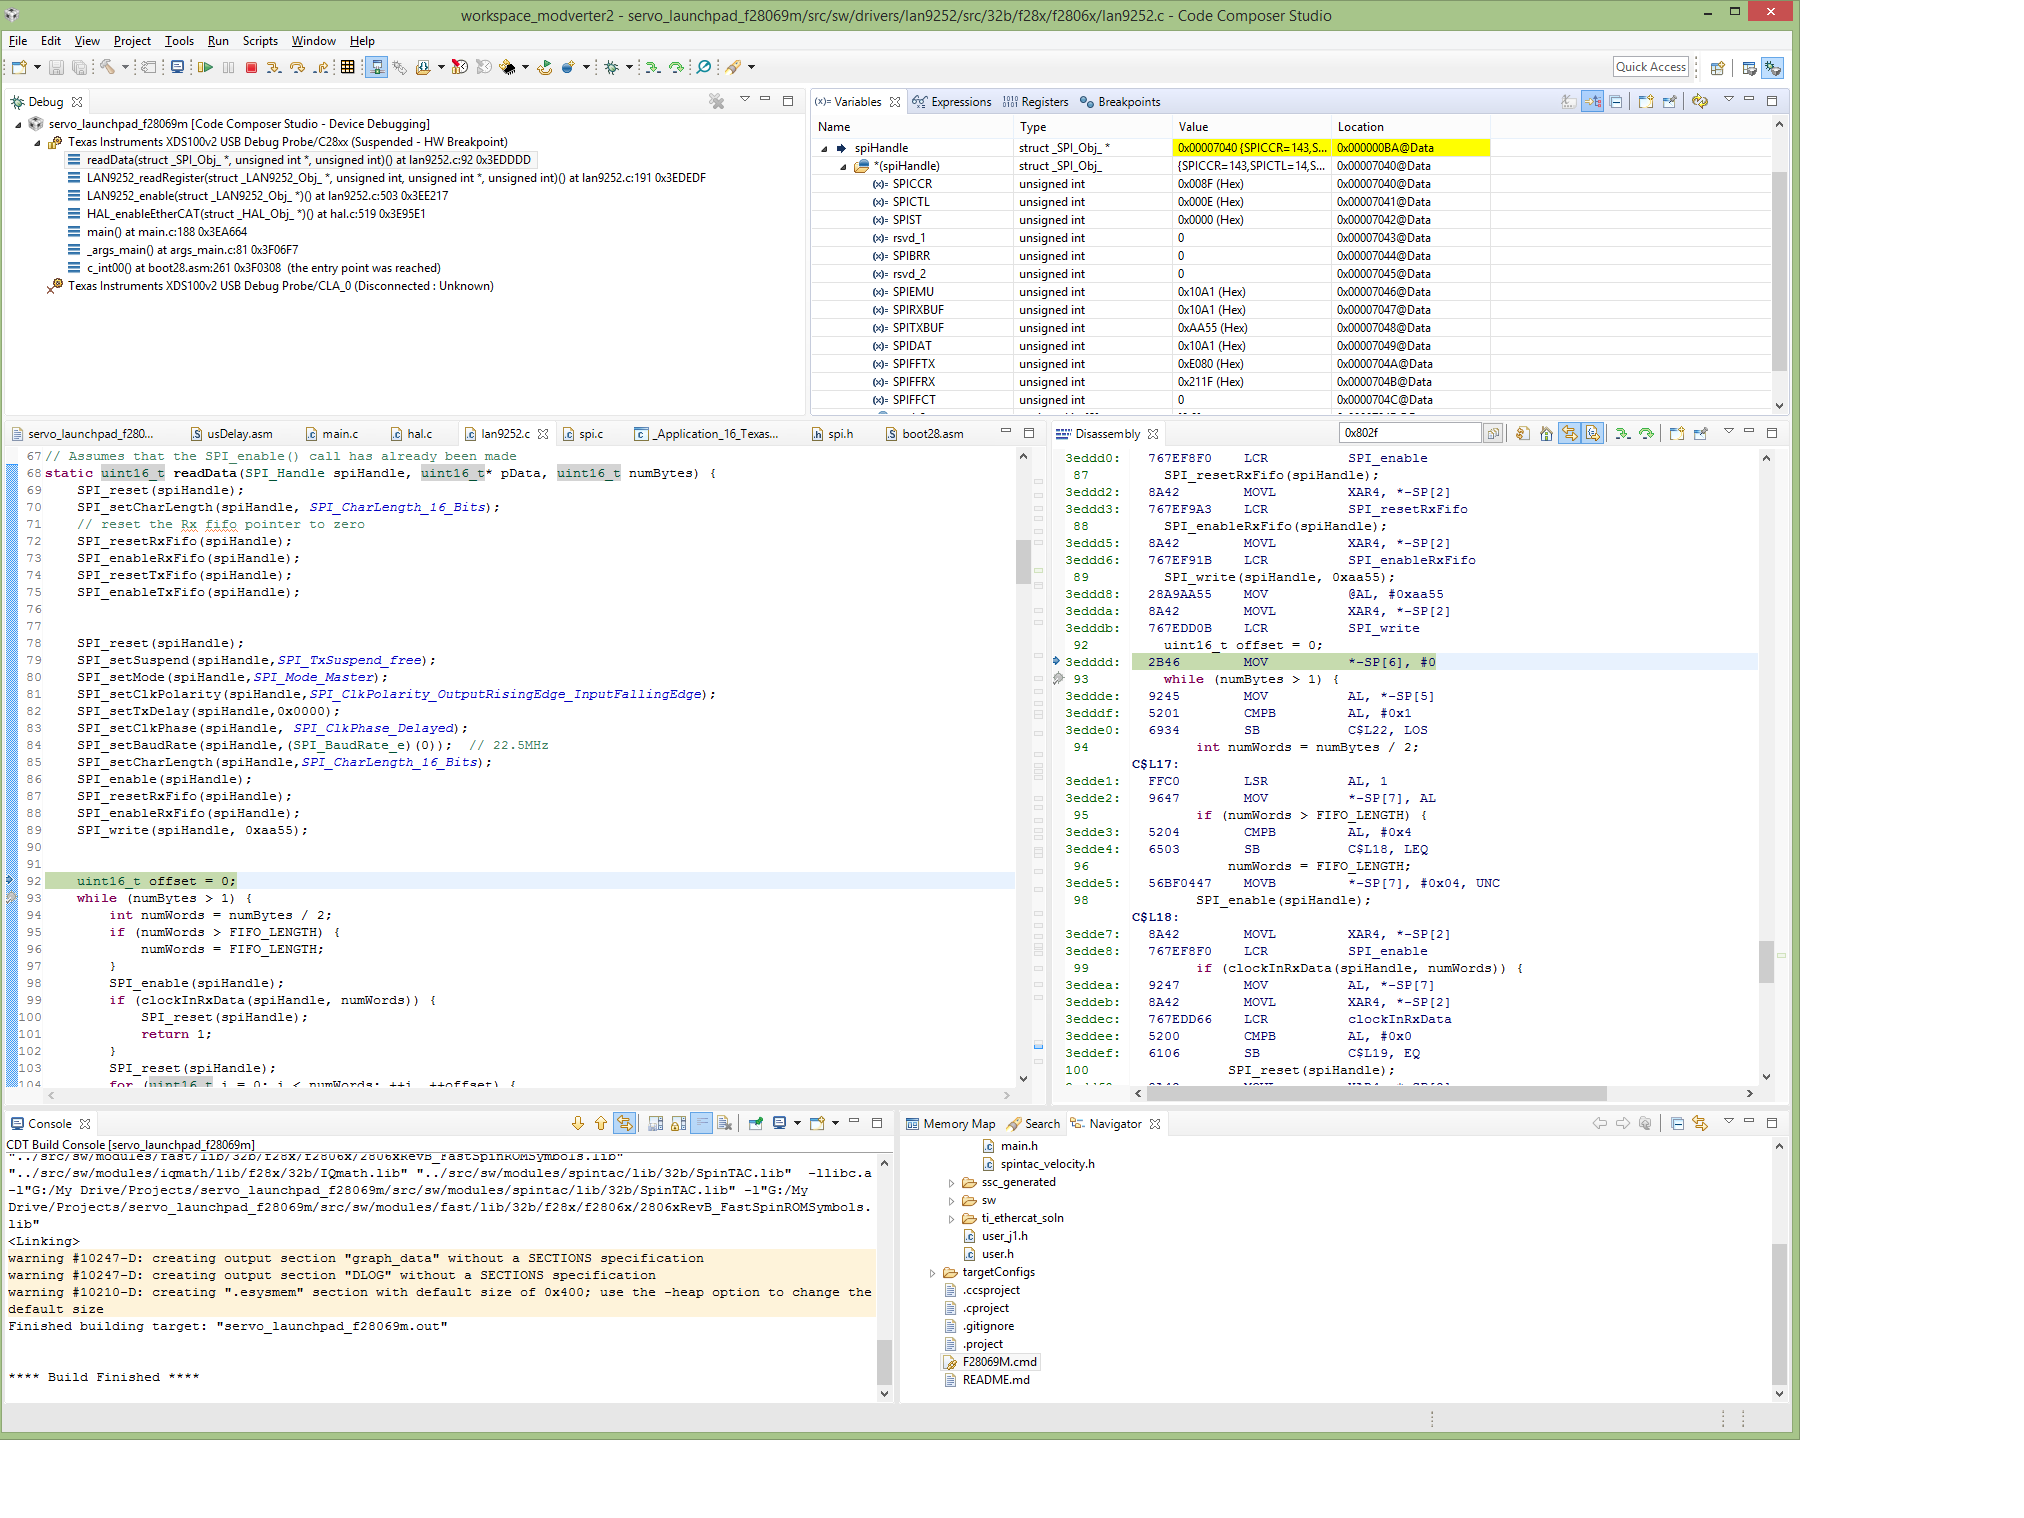2024x1518 pixels.
Task: Toggle Show Source in Disassembly toolbar
Action: 1593,433
